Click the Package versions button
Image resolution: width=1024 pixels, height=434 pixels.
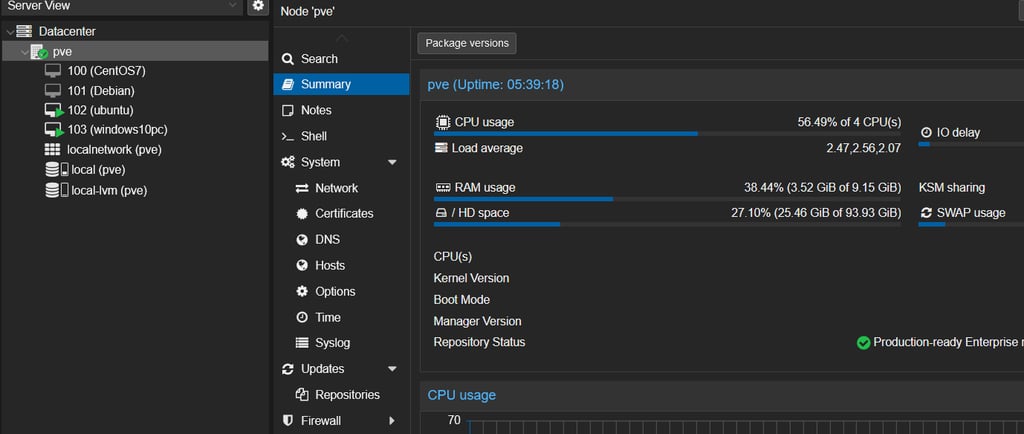467,43
